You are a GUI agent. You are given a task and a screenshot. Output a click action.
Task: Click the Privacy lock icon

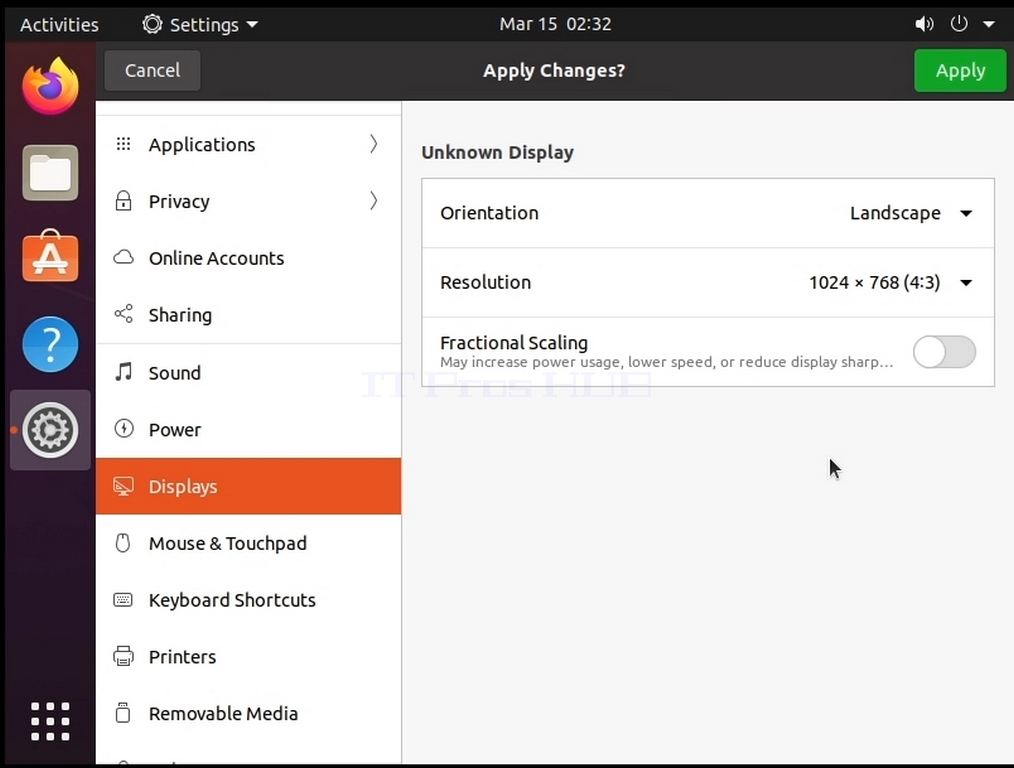tap(123, 201)
